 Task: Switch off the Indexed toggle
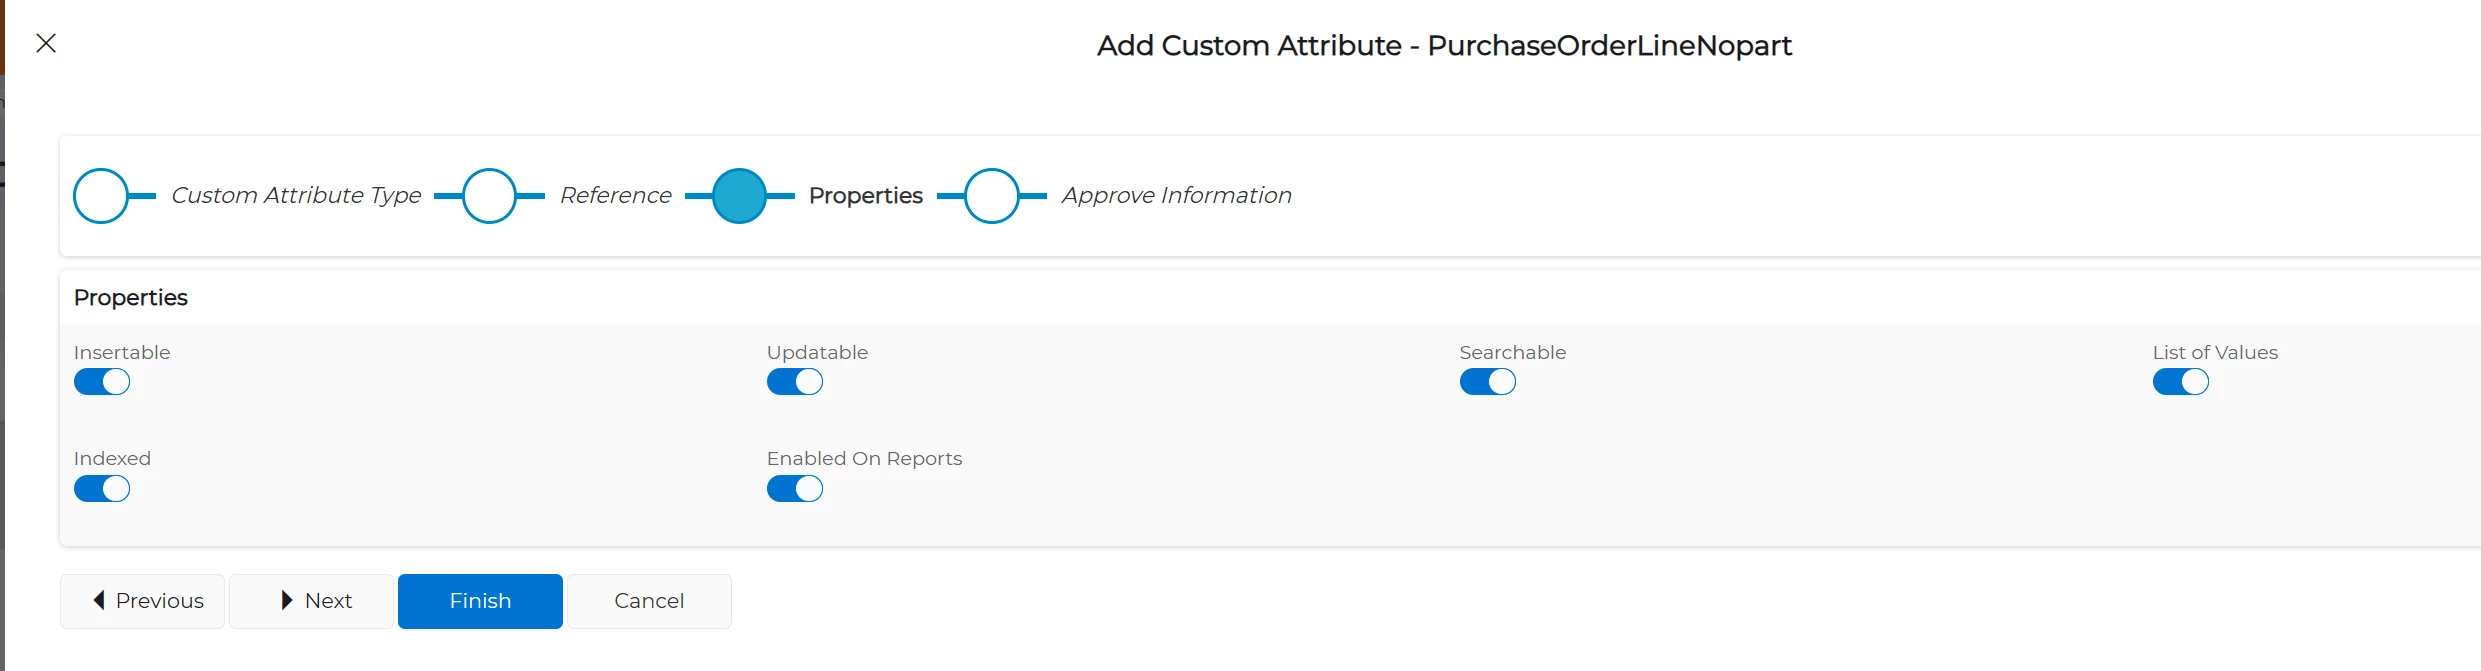[102, 489]
